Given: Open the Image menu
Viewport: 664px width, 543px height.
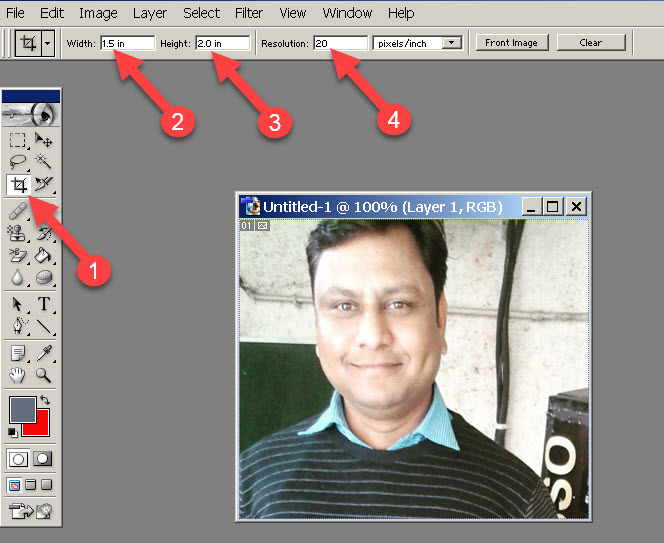Looking at the screenshot, I should (98, 13).
